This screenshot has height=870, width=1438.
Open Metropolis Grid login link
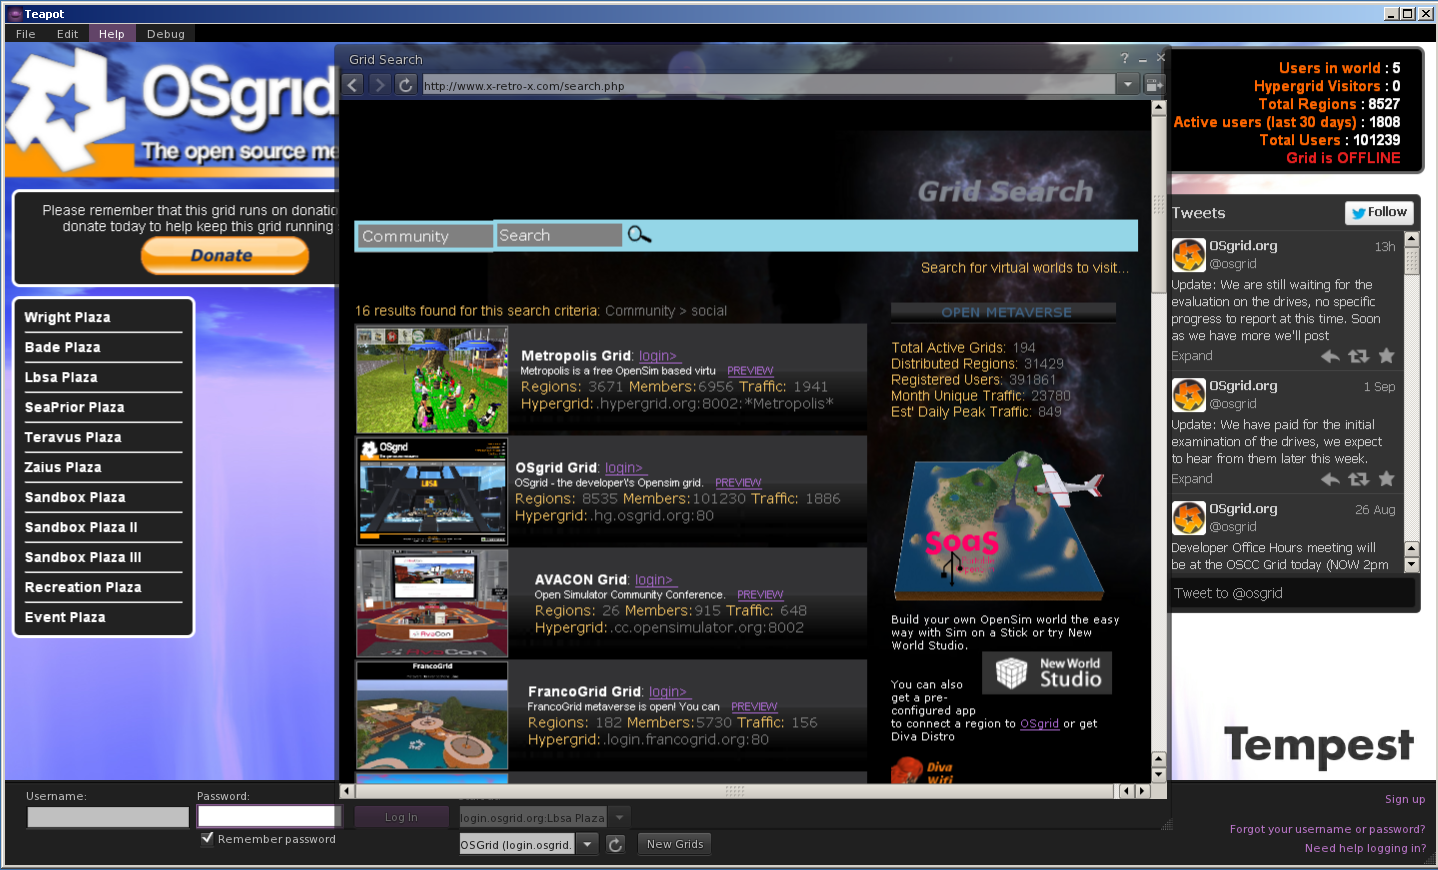point(659,356)
